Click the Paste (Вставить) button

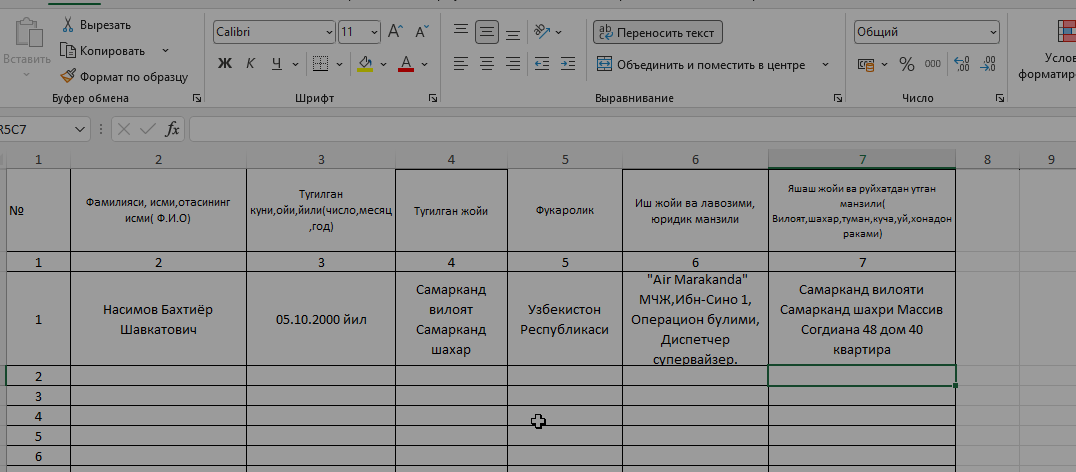(x=27, y=48)
